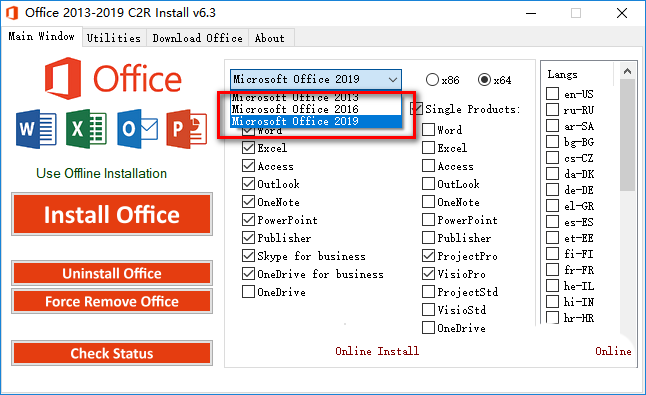Click the Outlook application icon
The height and width of the screenshot is (395, 646).
coord(137,129)
